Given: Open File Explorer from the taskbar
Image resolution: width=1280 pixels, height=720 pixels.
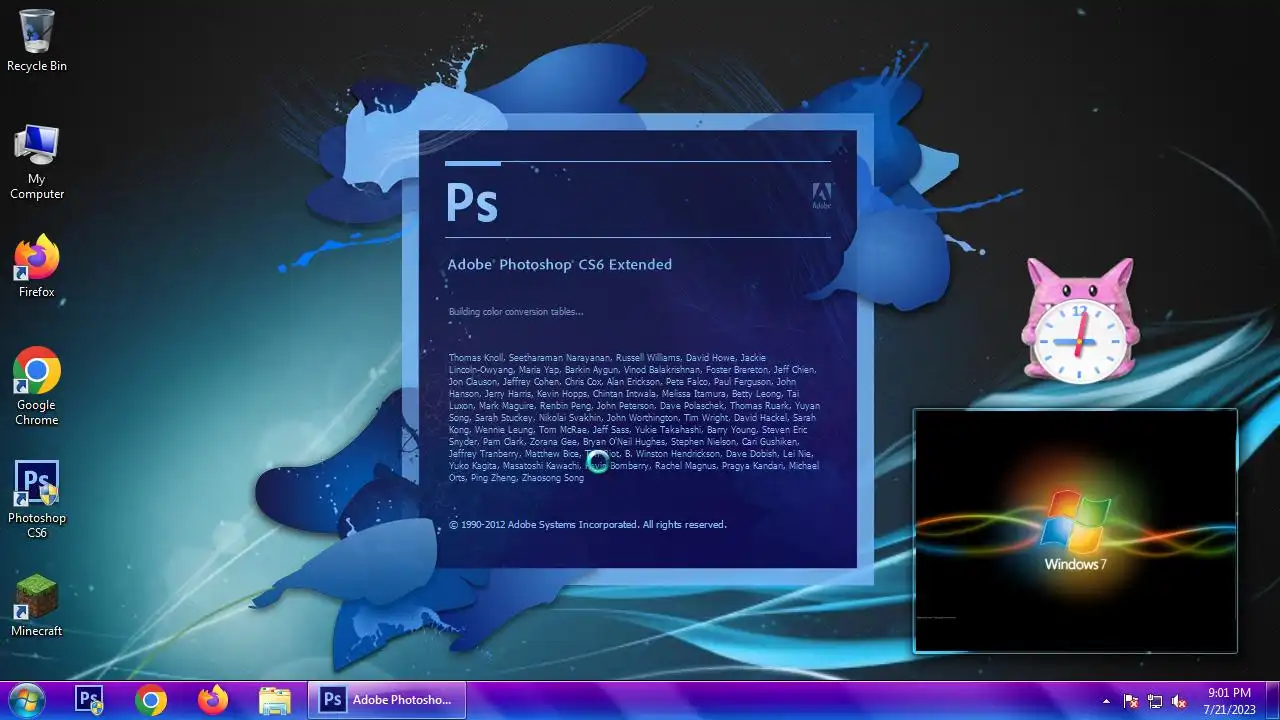Looking at the screenshot, I should (x=274, y=700).
